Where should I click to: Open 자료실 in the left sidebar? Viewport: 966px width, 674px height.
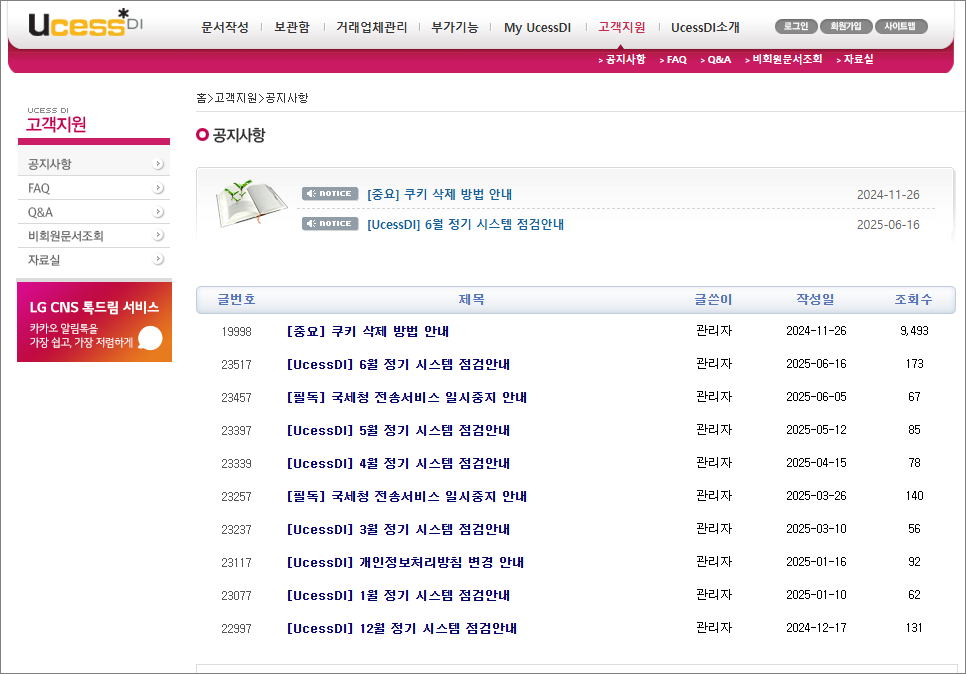[x=94, y=259]
